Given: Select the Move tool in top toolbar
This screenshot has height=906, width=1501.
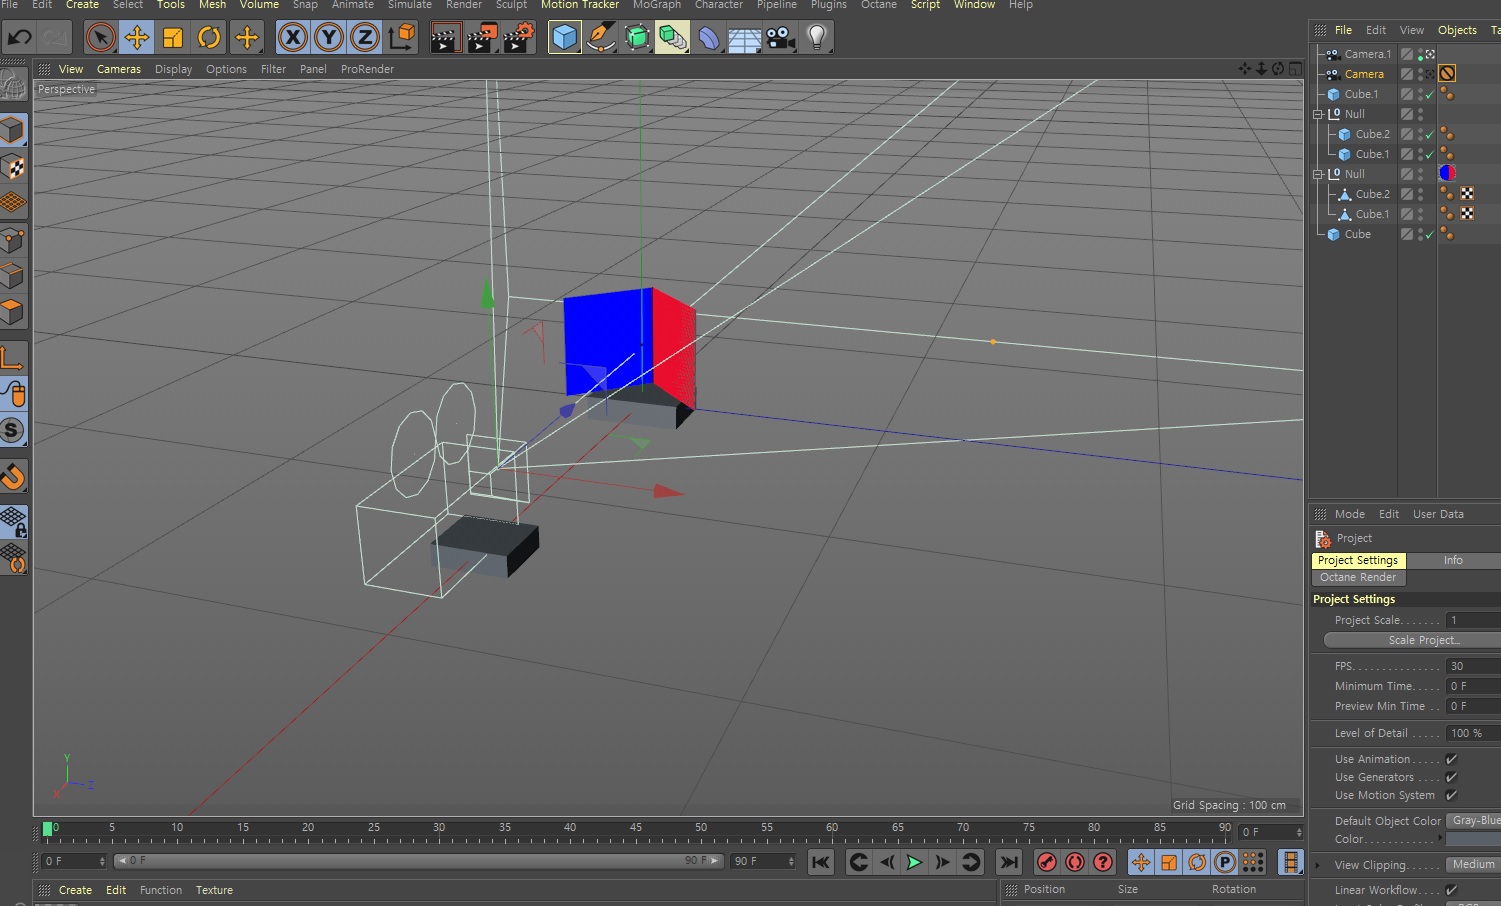Looking at the screenshot, I should (136, 38).
